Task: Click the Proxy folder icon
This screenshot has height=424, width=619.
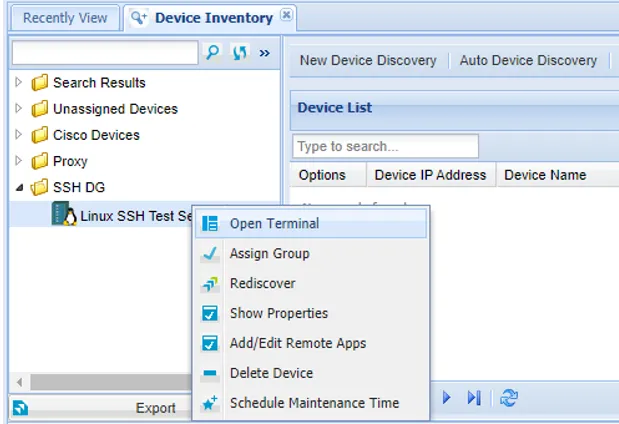Action: pyautogui.click(x=39, y=161)
